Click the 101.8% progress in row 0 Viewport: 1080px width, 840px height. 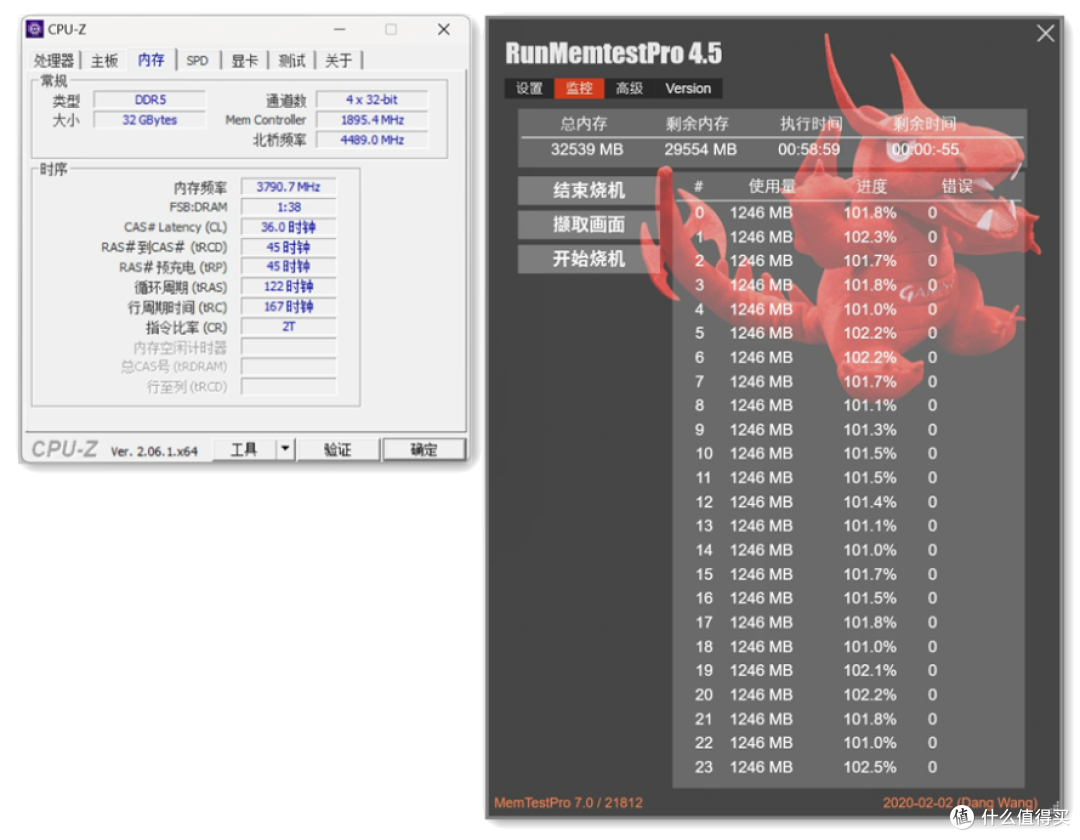tap(870, 213)
